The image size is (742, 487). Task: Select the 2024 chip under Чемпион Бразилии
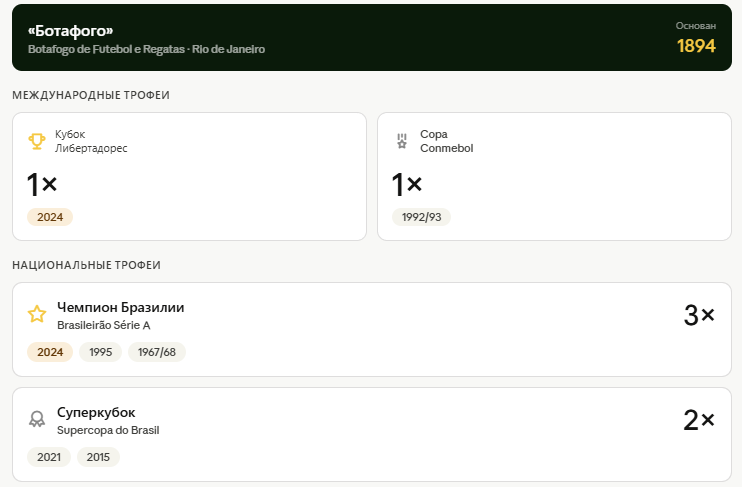pyautogui.click(x=50, y=352)
